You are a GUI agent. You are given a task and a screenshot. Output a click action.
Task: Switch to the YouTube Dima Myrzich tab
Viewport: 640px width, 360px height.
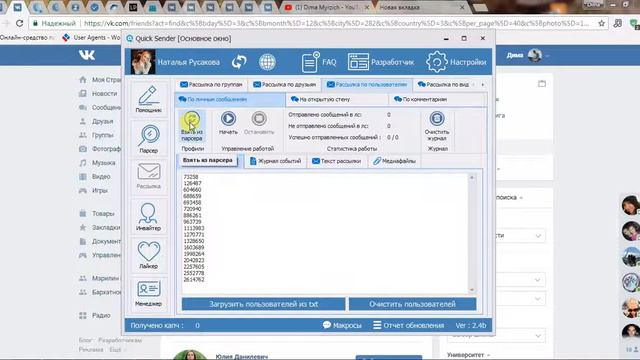tap(327, 7)
